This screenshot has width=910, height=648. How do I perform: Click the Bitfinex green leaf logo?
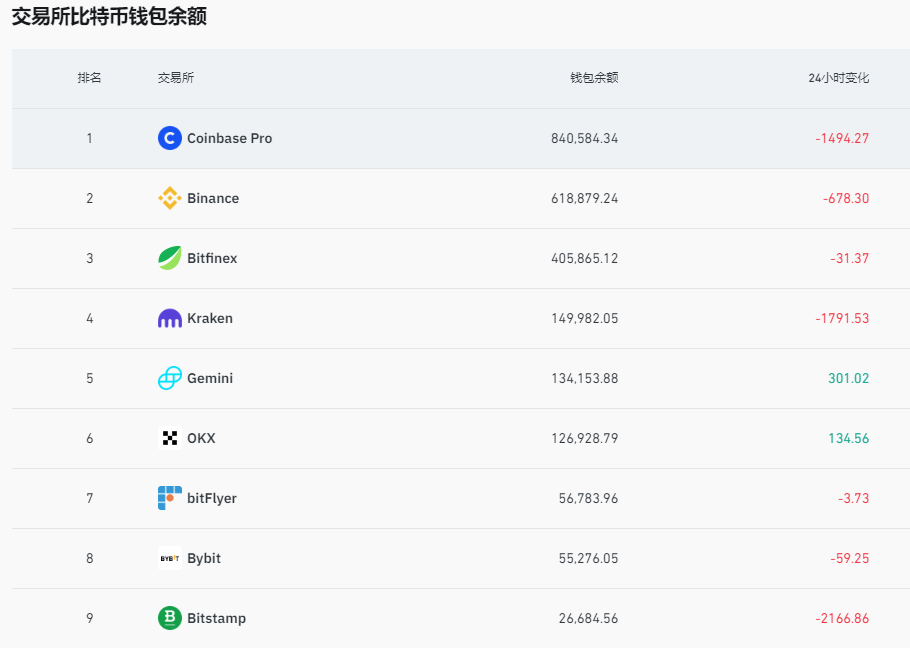coord(168,258)
